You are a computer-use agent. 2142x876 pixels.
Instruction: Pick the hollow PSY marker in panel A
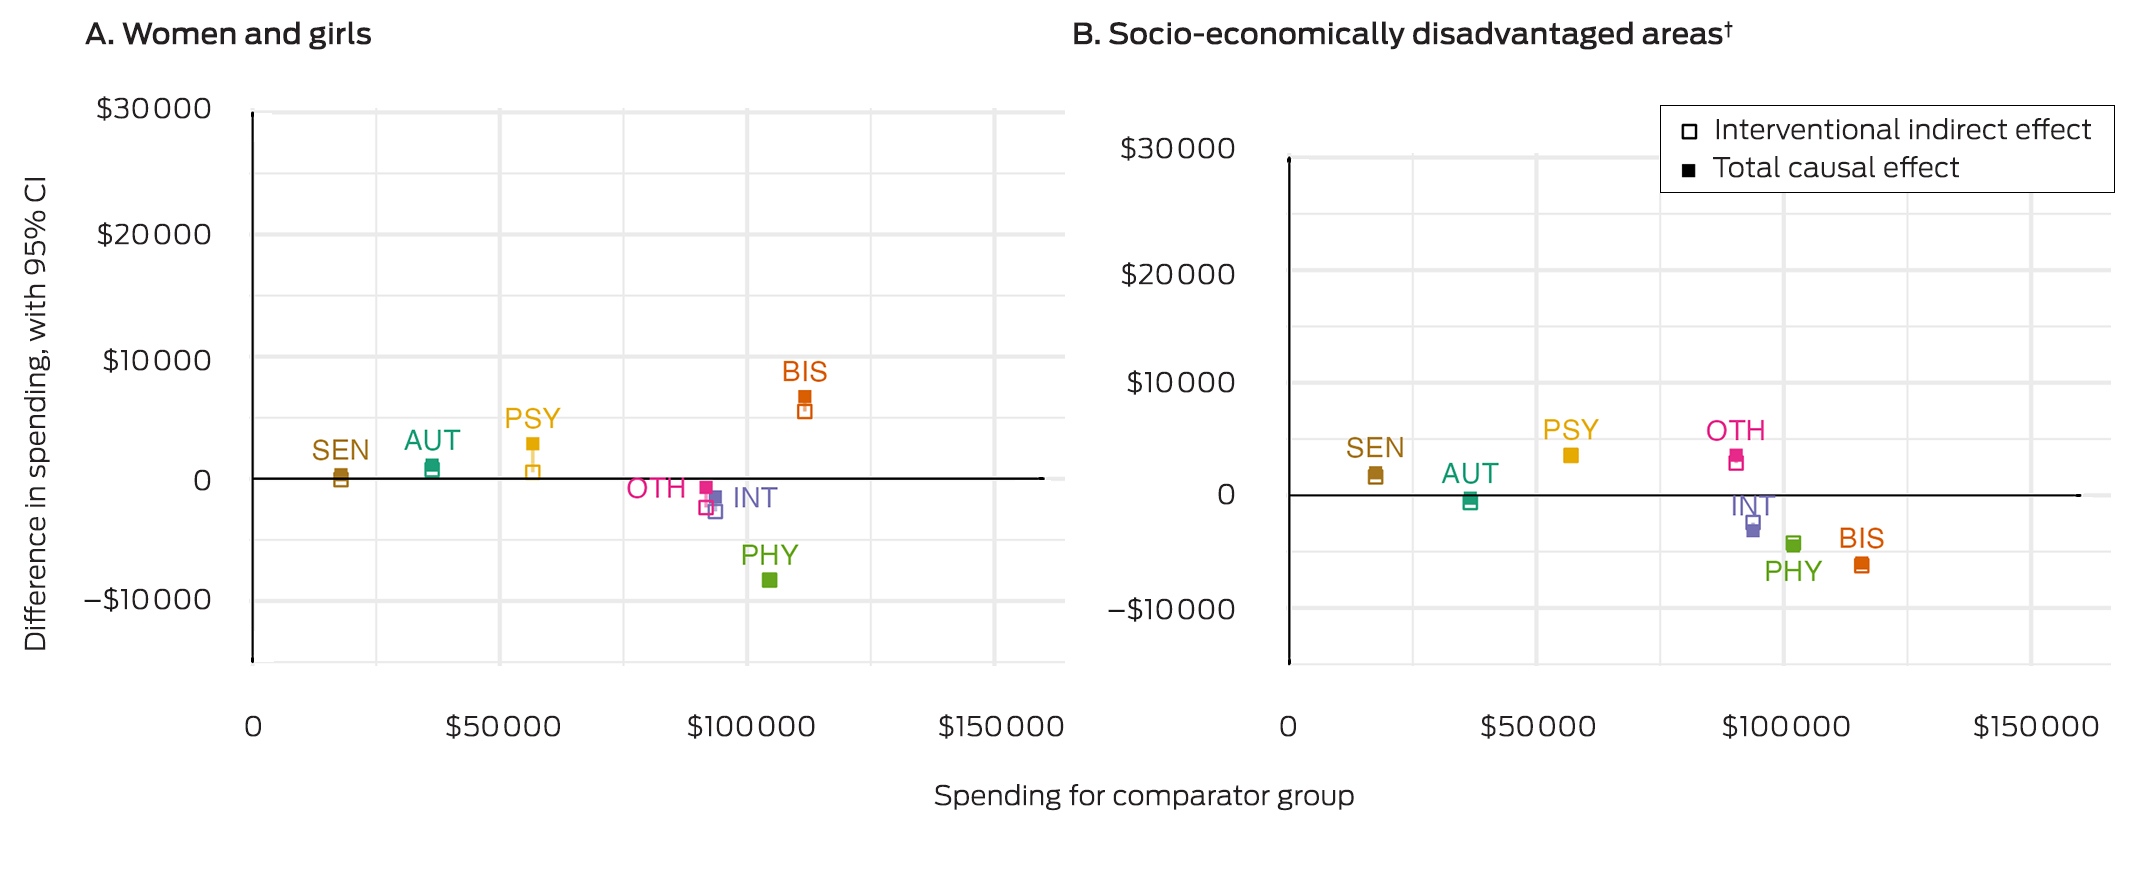tap(533, 472)
